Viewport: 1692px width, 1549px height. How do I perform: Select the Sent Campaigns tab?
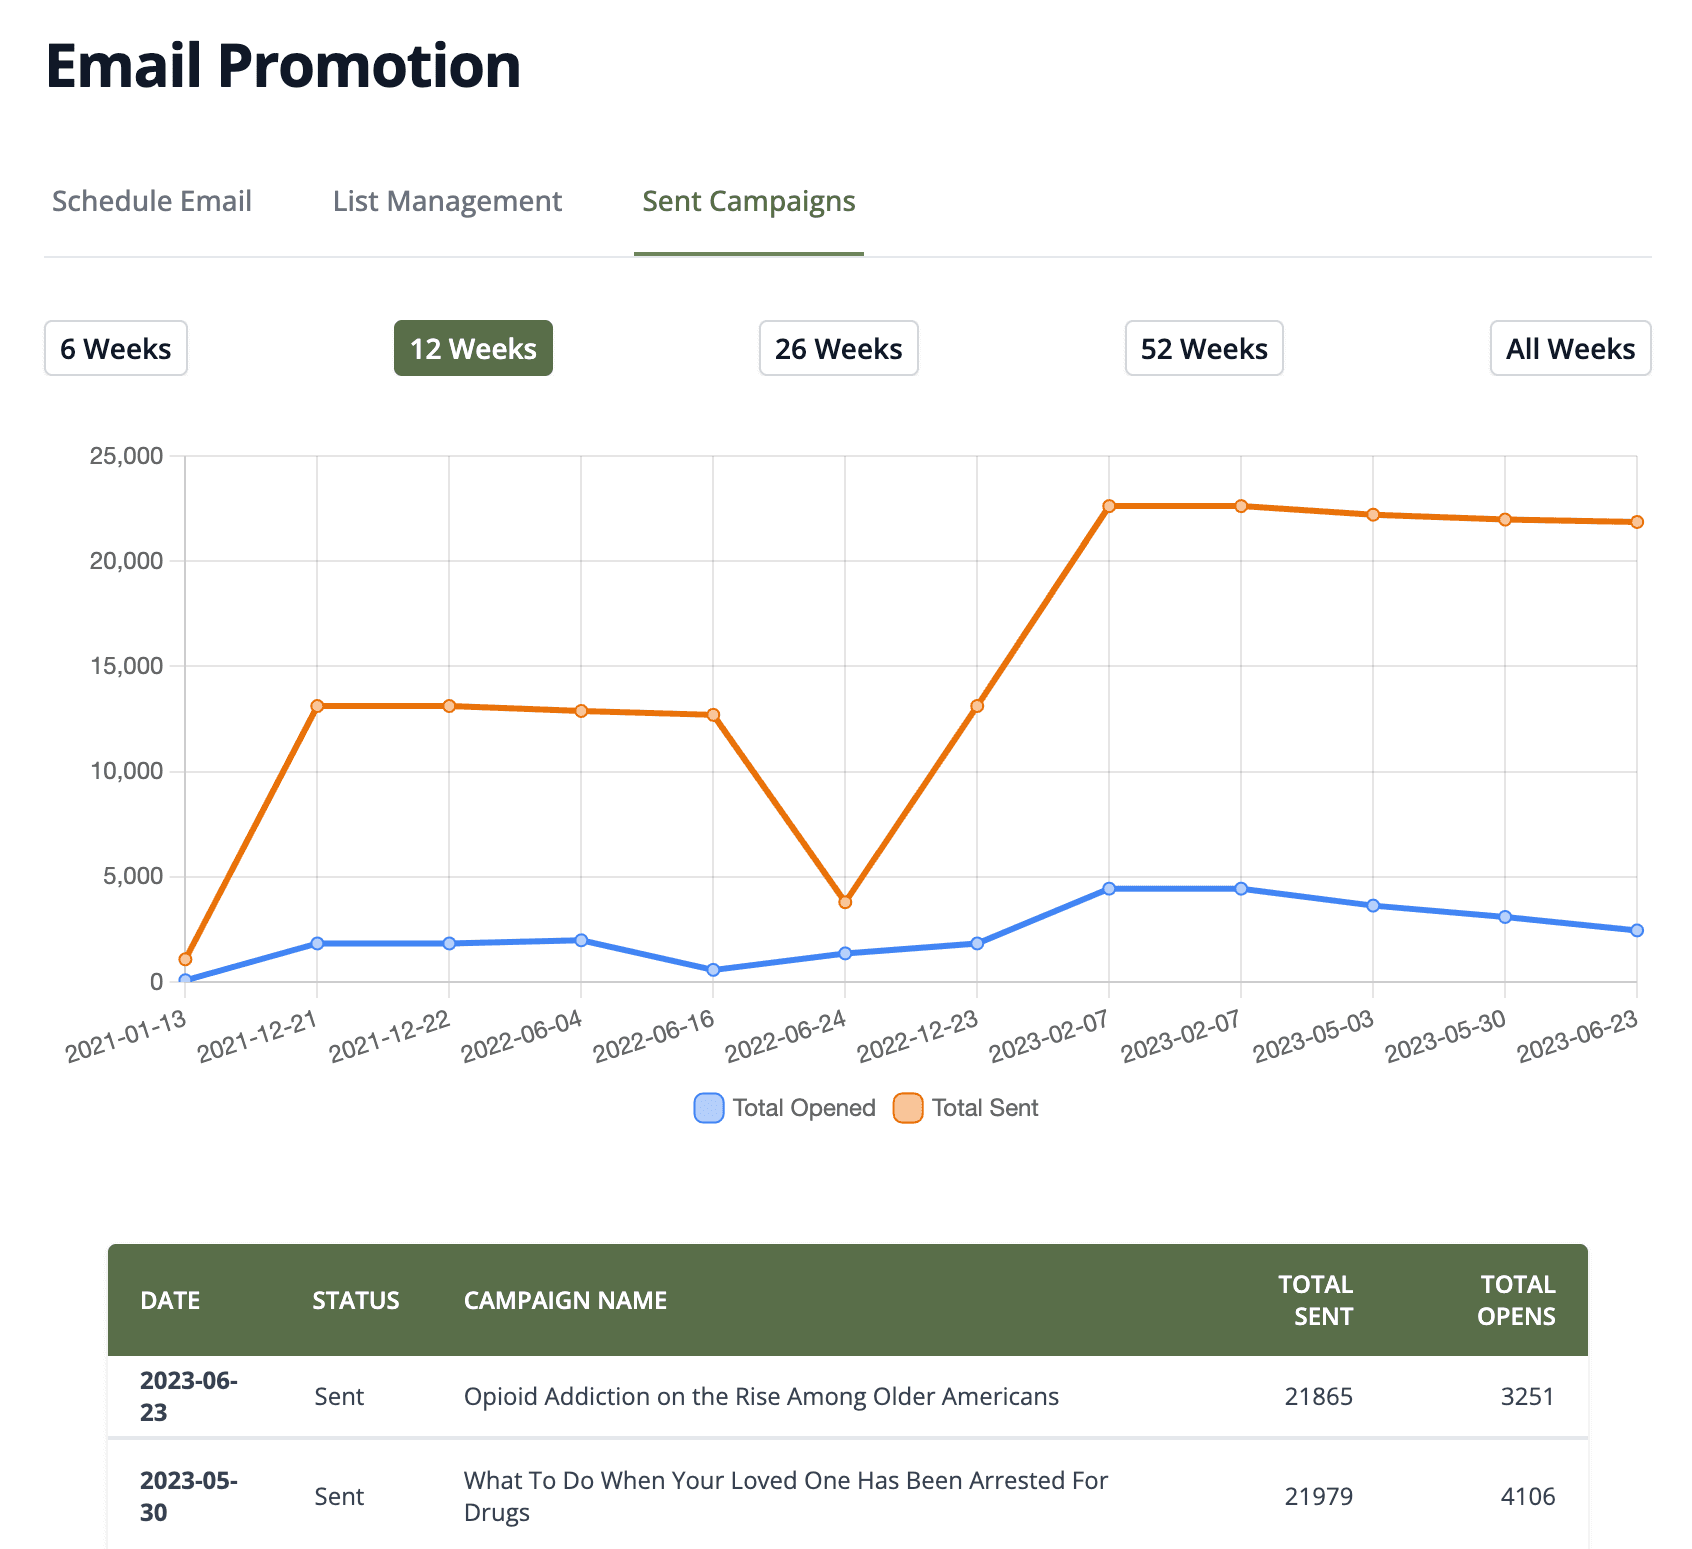[x=749, y=201]
